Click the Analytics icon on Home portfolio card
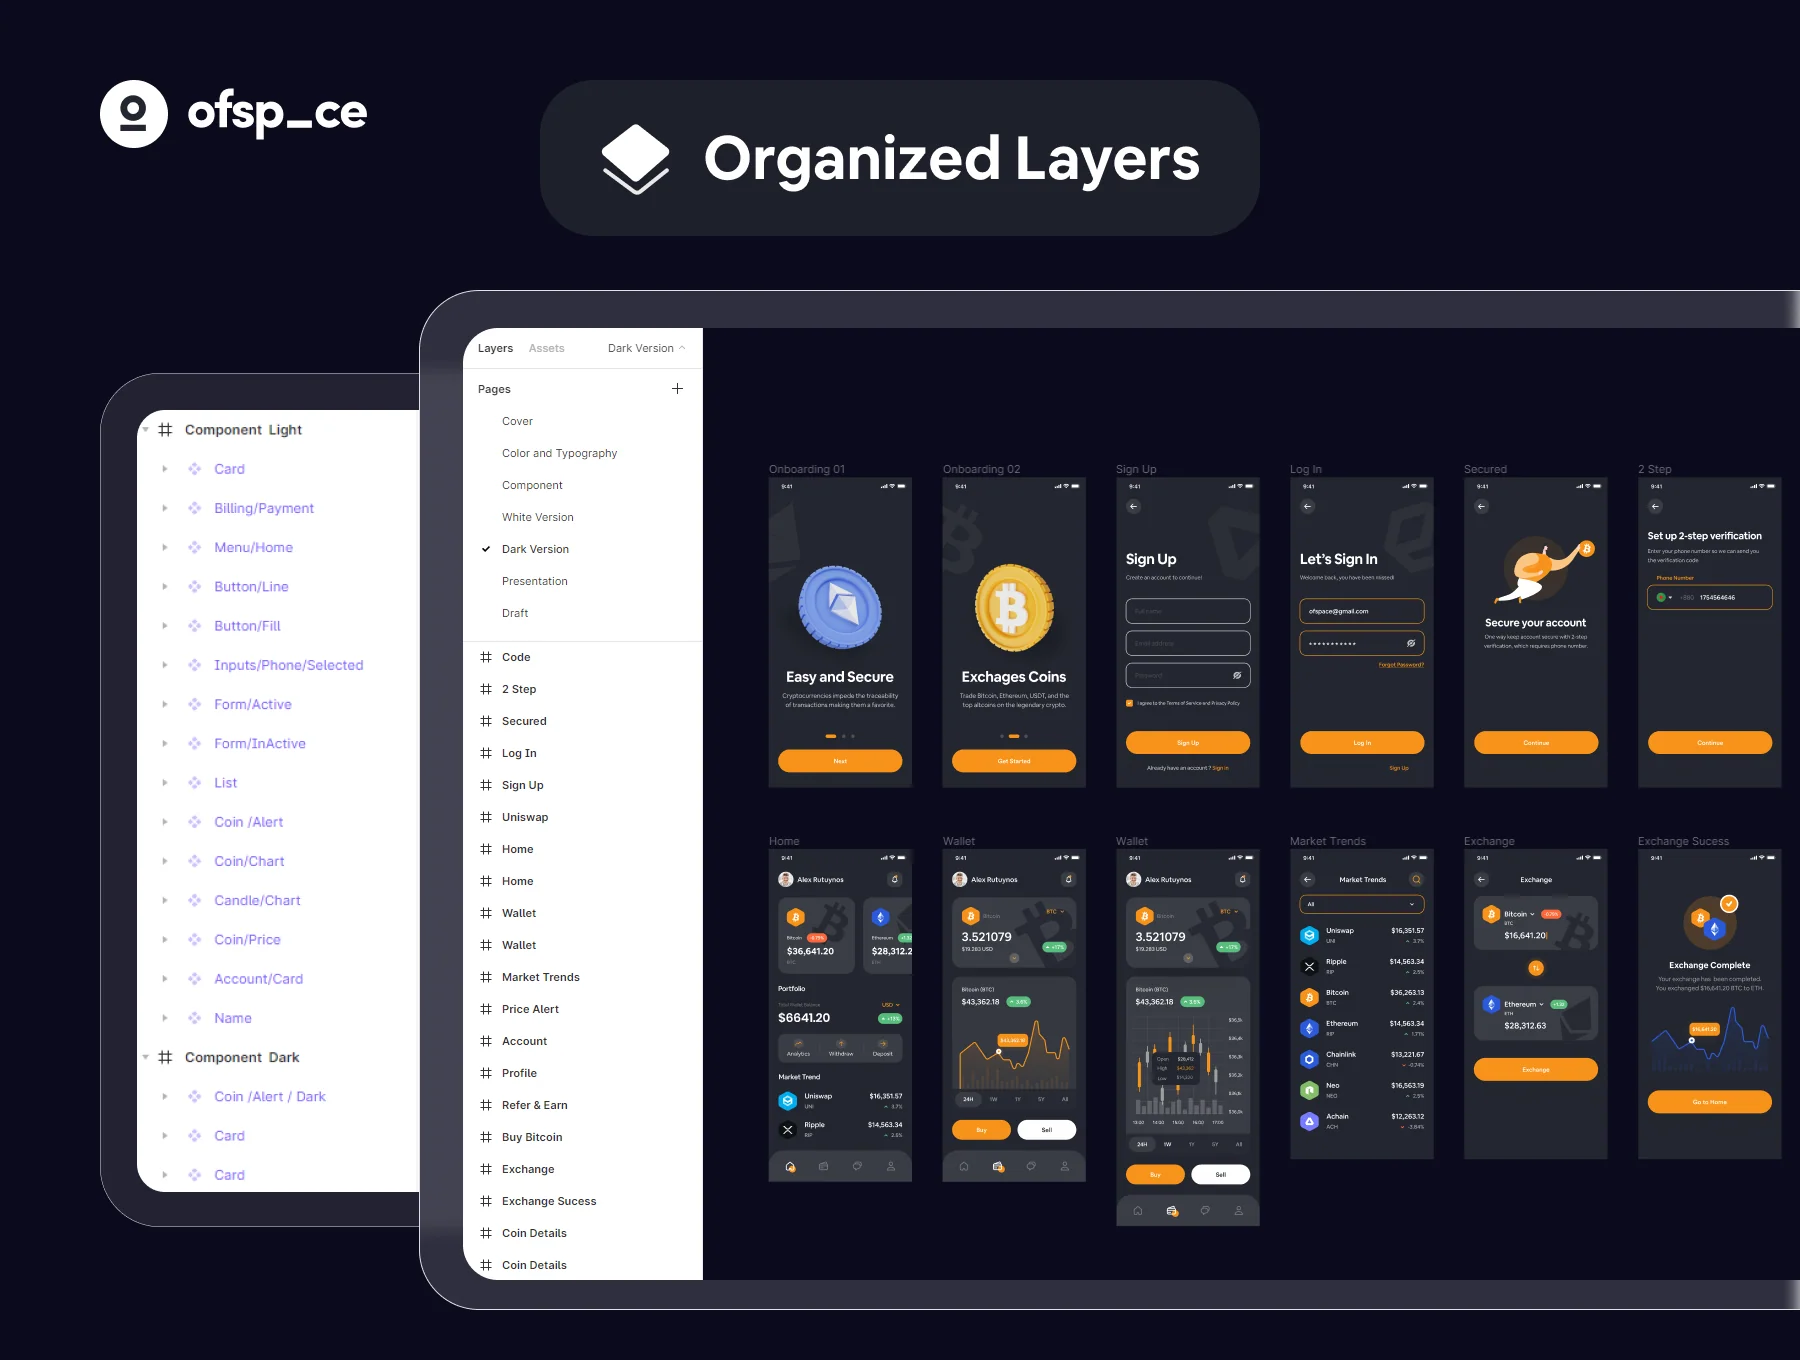Viewport: 1800px width, 1360px height. click(798, 1044)
